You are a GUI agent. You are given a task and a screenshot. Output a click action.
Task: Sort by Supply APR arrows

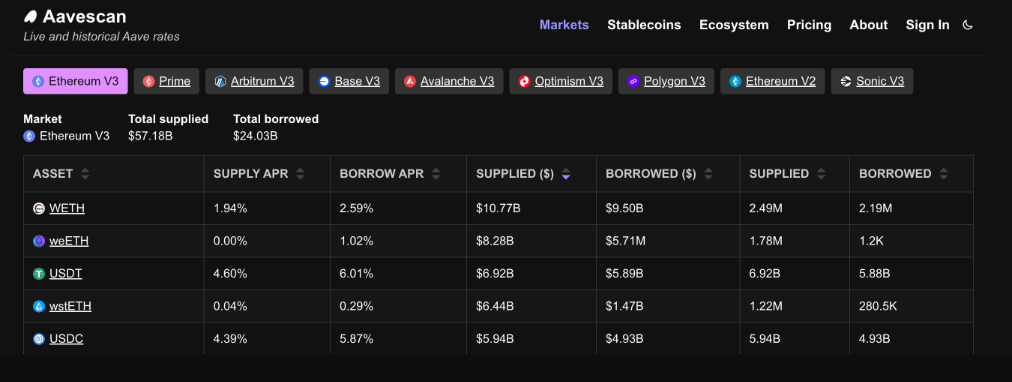click(x=300, y=174)
